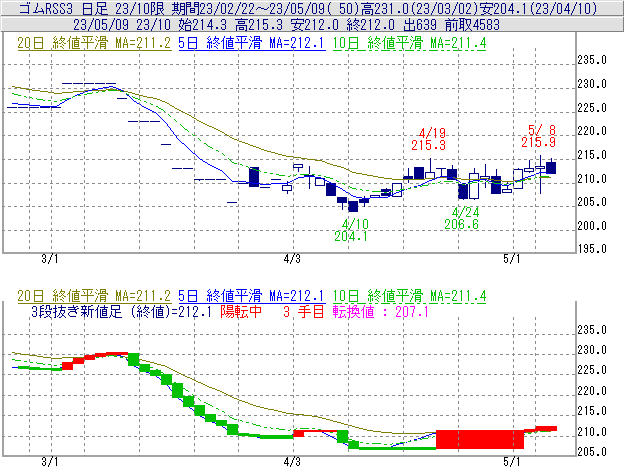Click the red 陽転中 status text

click(241, 311)
